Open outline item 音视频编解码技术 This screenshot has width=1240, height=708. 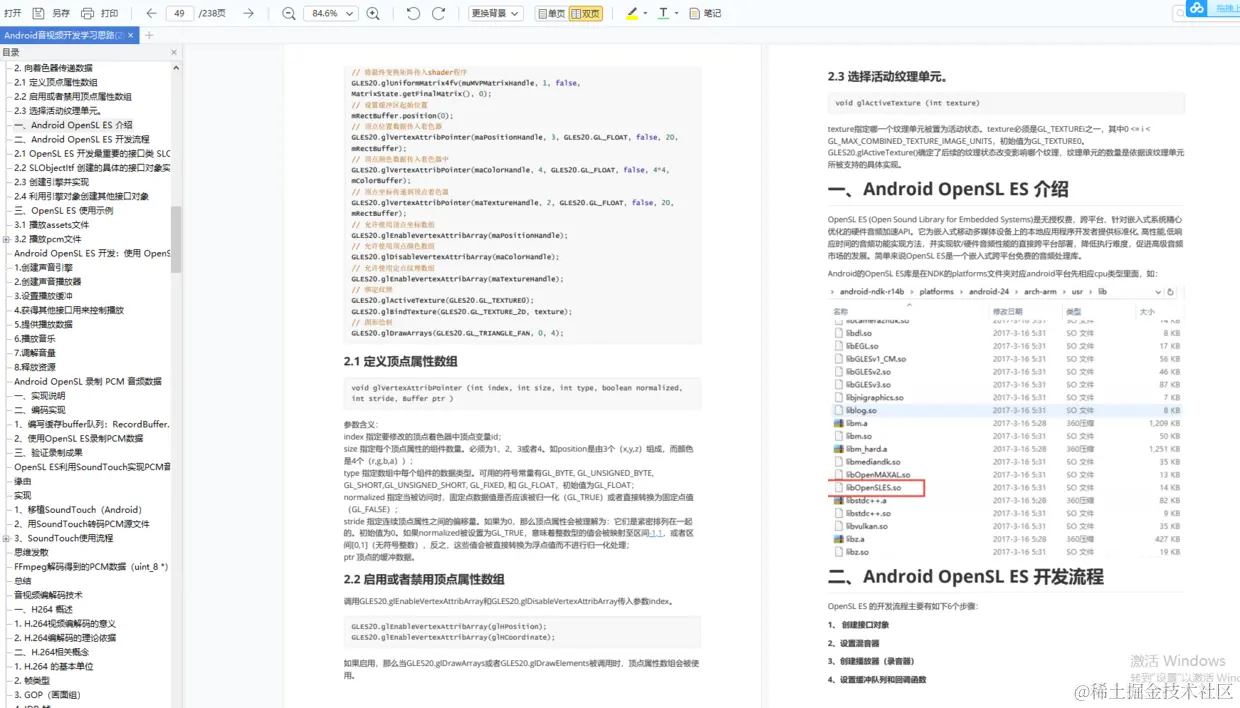coord(48,595)
